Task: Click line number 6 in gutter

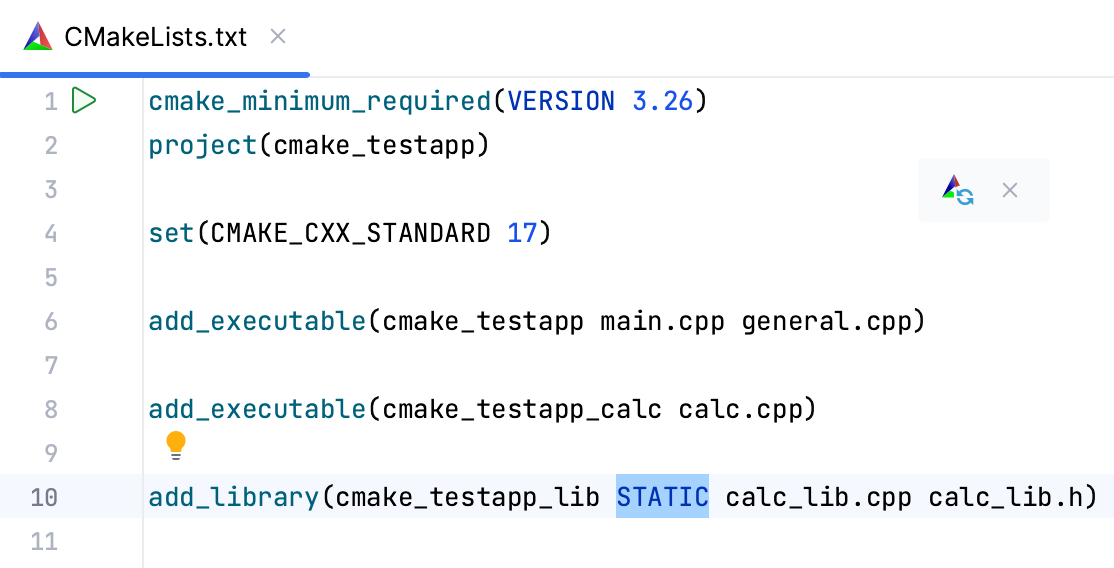Action: 51,321
